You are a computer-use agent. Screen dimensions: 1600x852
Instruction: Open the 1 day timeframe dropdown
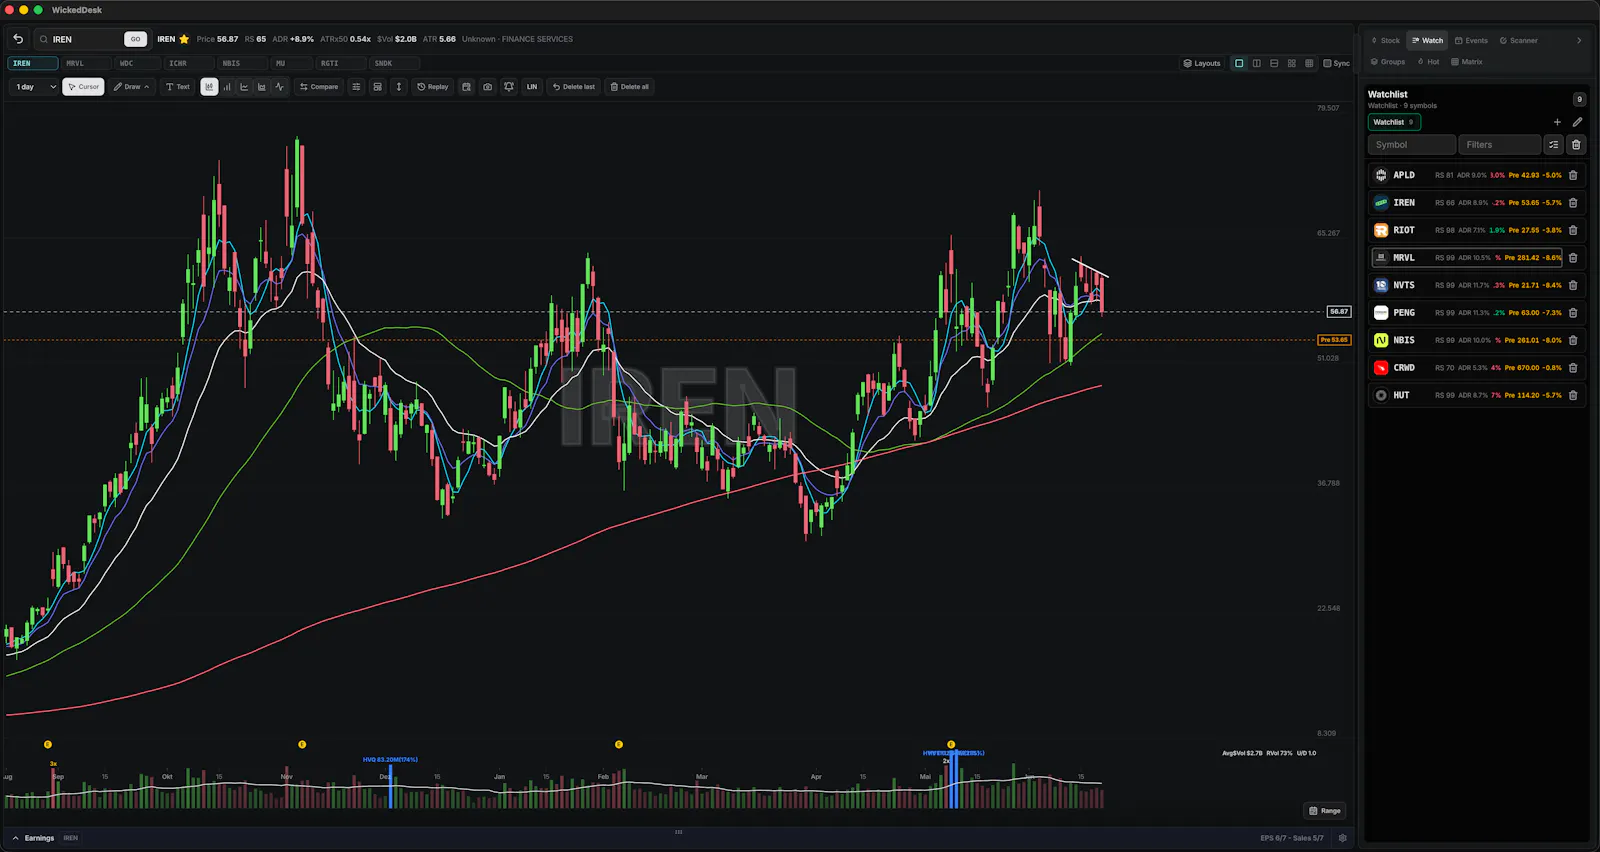[x=34, y=87]
